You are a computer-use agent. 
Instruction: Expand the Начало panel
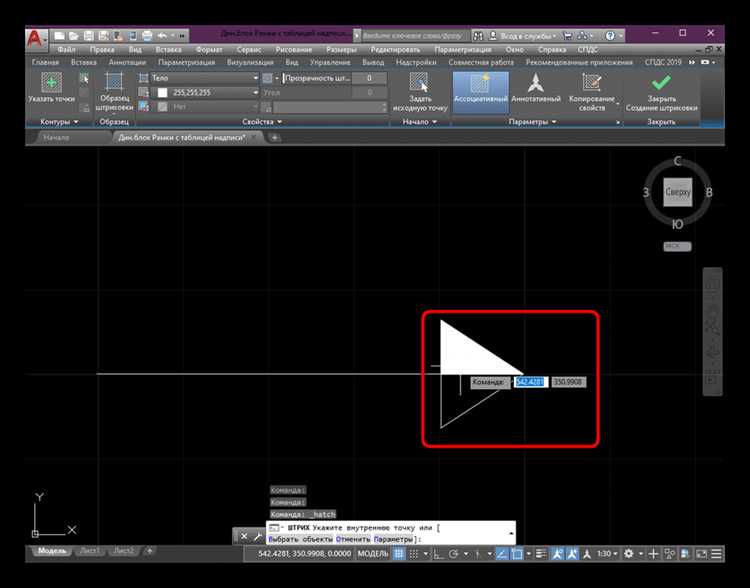click(x=419, y=122)
